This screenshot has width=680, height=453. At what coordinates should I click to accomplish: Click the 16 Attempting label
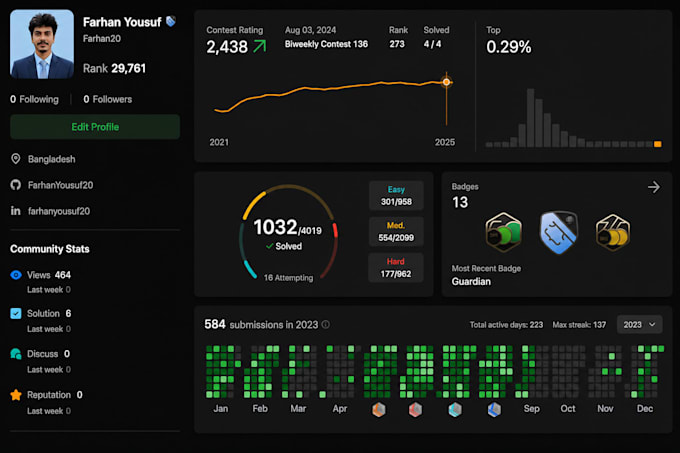pos(288,277)
